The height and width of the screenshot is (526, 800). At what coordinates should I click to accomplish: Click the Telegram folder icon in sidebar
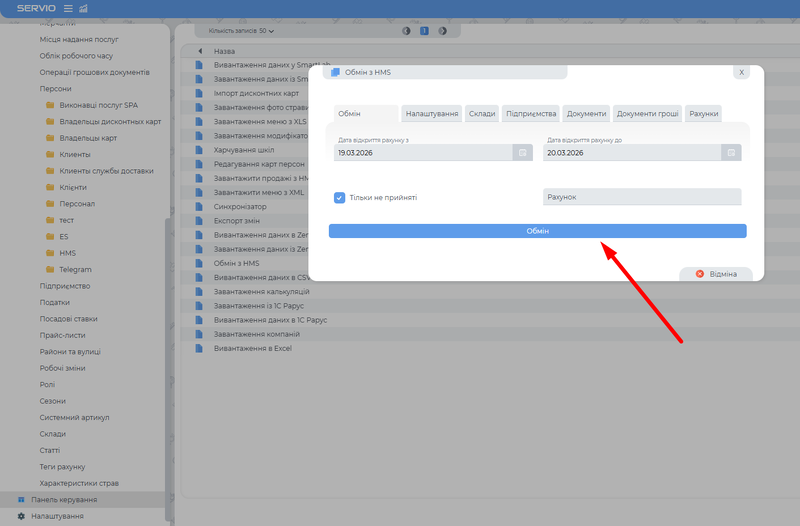pos(50,270)
